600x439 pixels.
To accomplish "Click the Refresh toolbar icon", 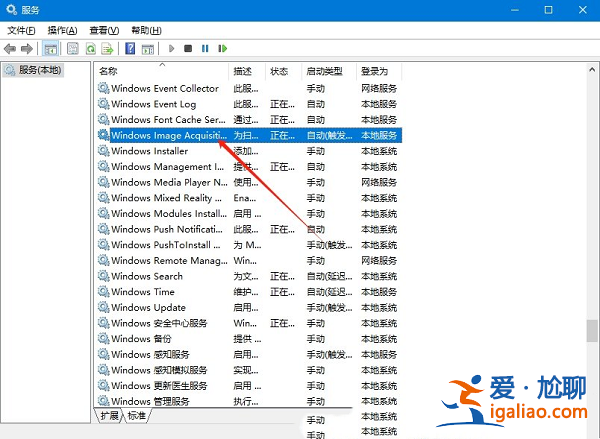I will coord(91,49).
